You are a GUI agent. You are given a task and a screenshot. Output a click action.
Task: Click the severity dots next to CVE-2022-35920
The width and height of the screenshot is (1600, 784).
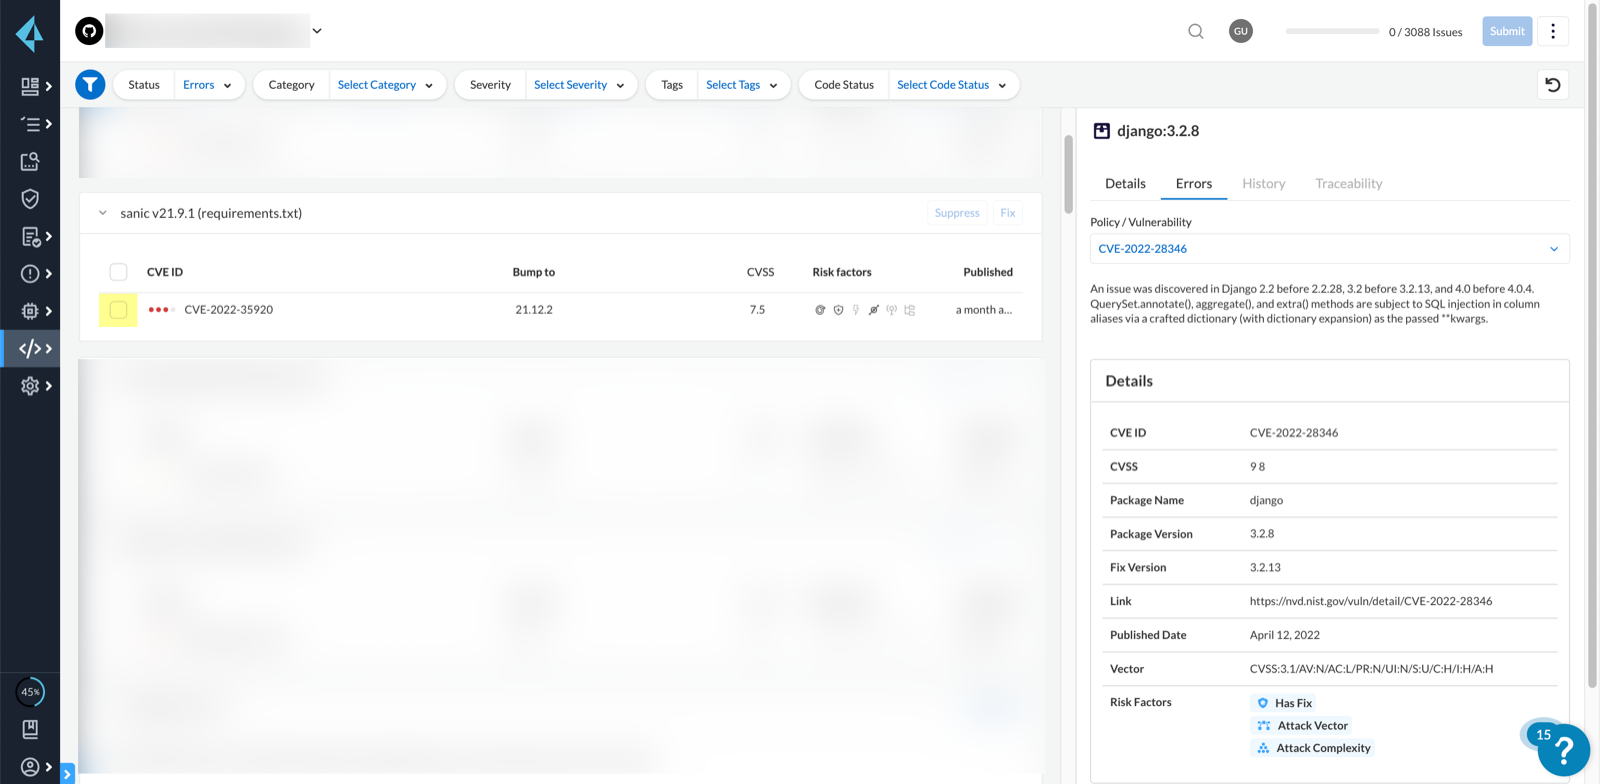161,310
